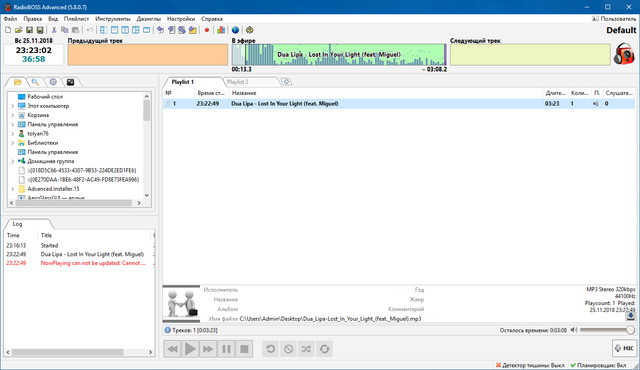
Task: Toggle the repeat loop button
Action: click(x=324, y=349)
